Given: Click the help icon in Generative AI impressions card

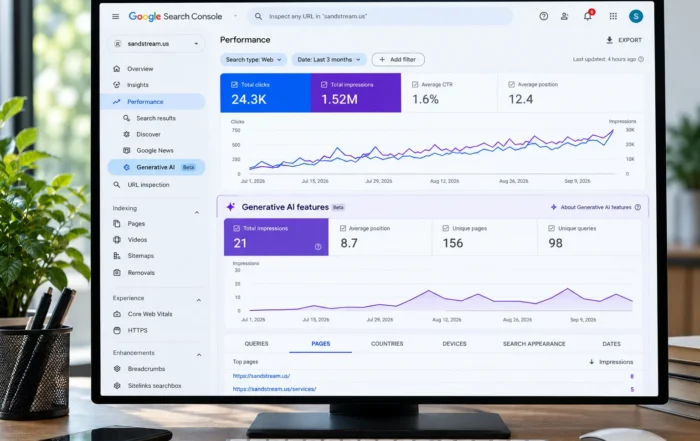Looking at the screenshot, I should (x=318, y=247).
